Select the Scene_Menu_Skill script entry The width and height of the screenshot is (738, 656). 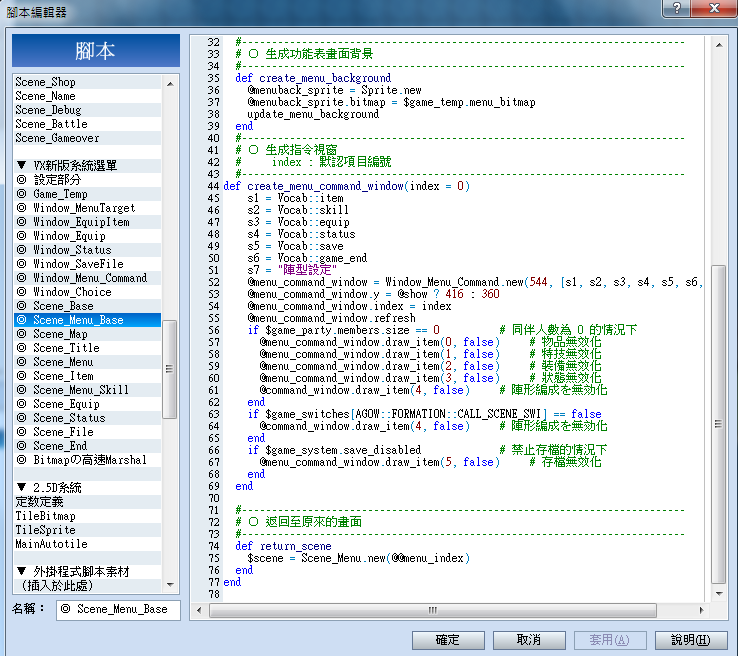(88, 390)
